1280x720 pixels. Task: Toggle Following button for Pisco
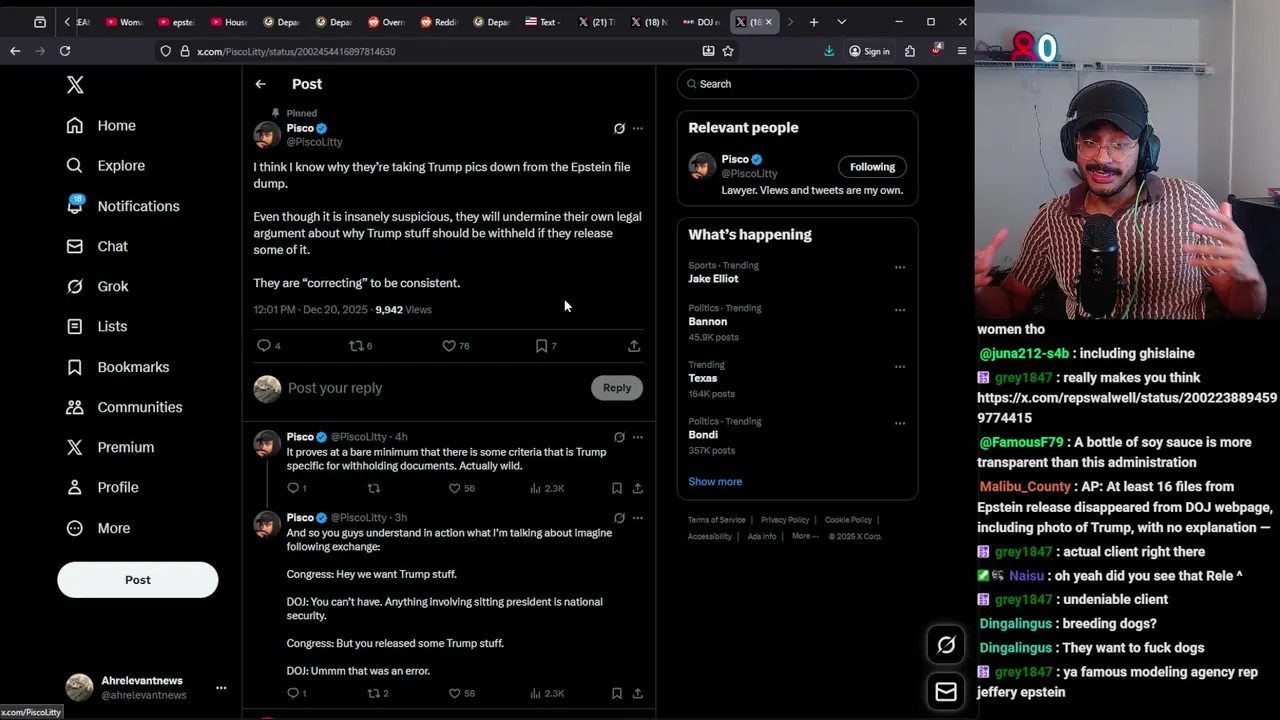pyautogui.click(x=872, y=167)
